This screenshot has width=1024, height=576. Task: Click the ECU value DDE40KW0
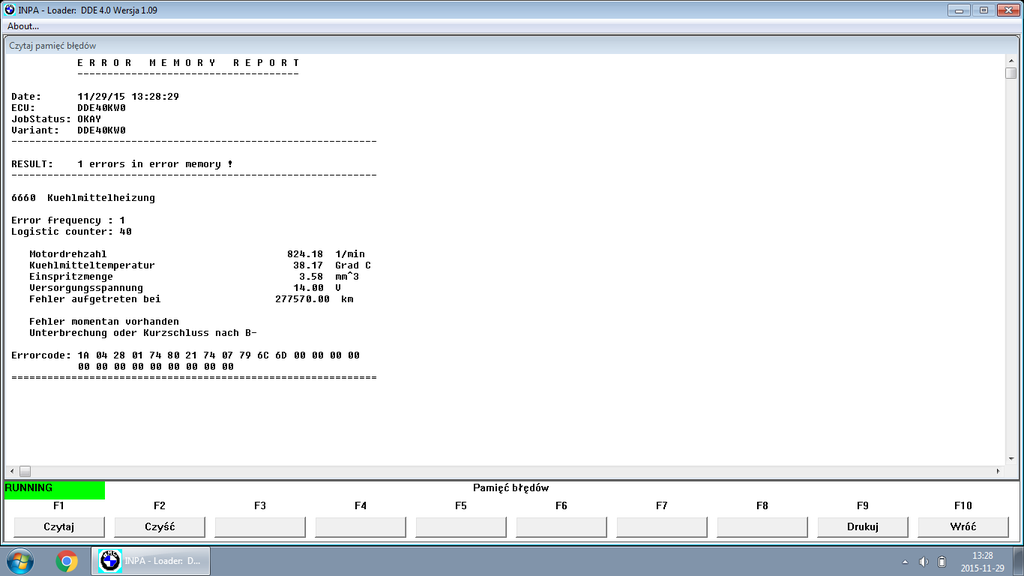pyautogui.click(x=101, y=108)
